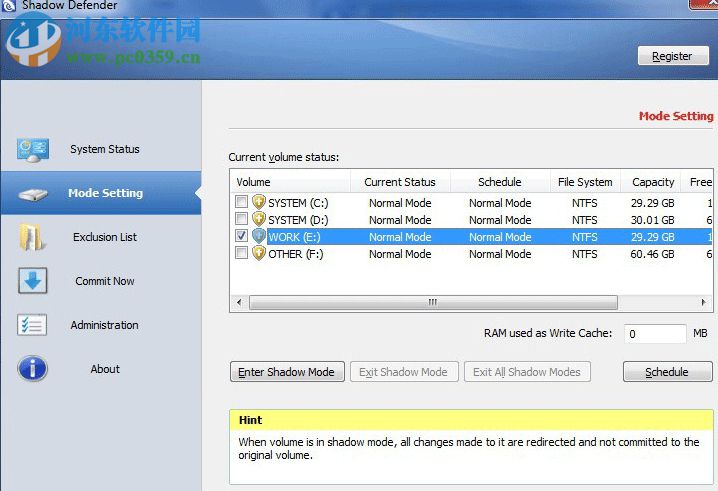Click the shield icon of OTHER (F:)
Image resolution: width=718 pixels, height=491 pixels.
(259, 253)
